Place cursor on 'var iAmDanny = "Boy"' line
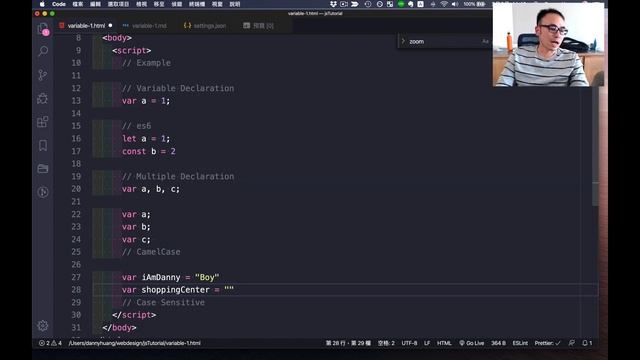The image size is (640, 360). pyautogui.click(x=170, y=277)
